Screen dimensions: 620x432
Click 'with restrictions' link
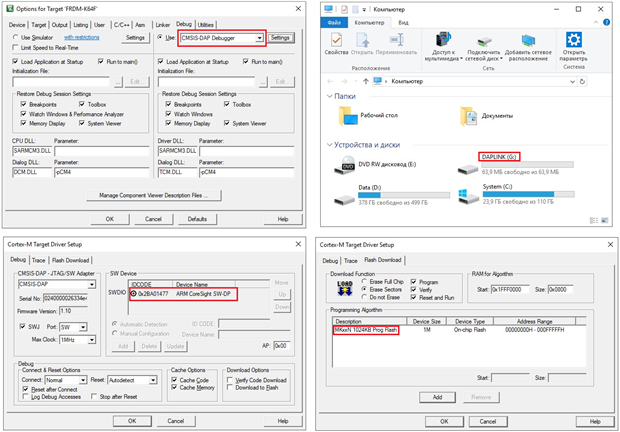pos(82,38)
